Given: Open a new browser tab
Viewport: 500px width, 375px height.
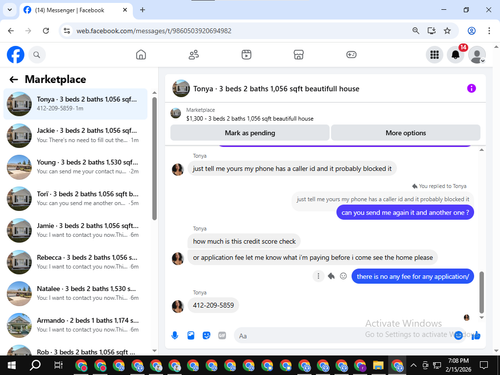Looking at the screenshot, I should pos(142,10).
